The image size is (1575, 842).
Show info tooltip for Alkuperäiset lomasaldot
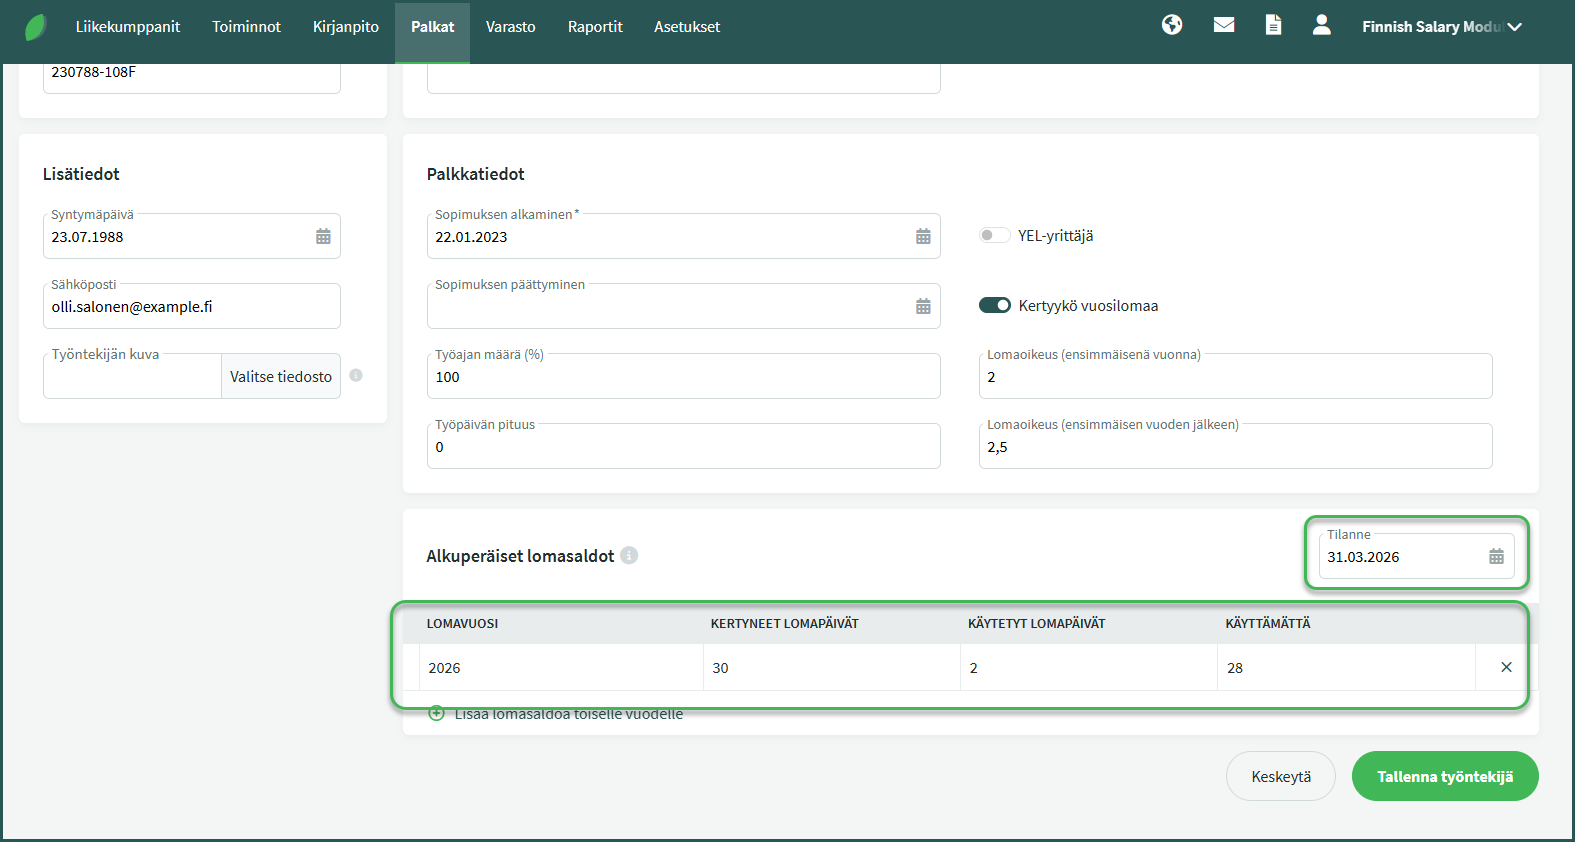click(629, 555)
